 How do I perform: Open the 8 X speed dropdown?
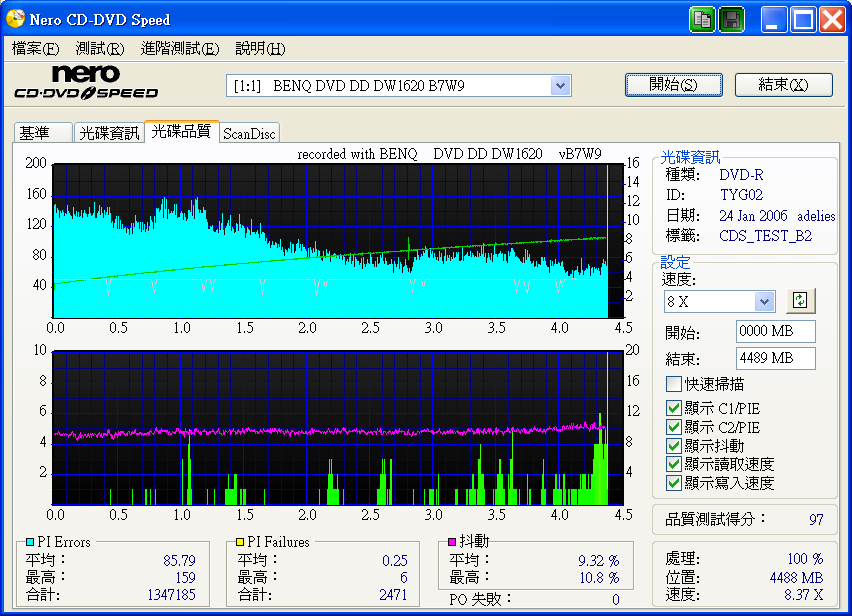tap(764, 301)
